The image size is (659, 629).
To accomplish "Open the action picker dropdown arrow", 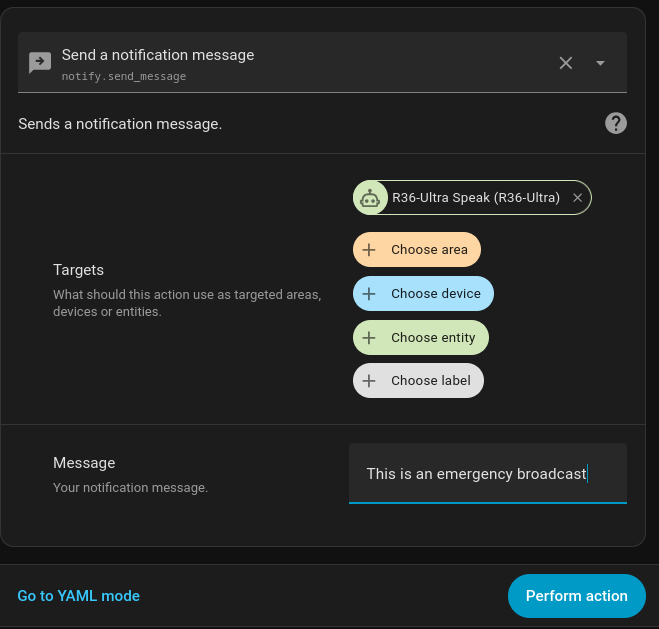I will click(600, 63).
